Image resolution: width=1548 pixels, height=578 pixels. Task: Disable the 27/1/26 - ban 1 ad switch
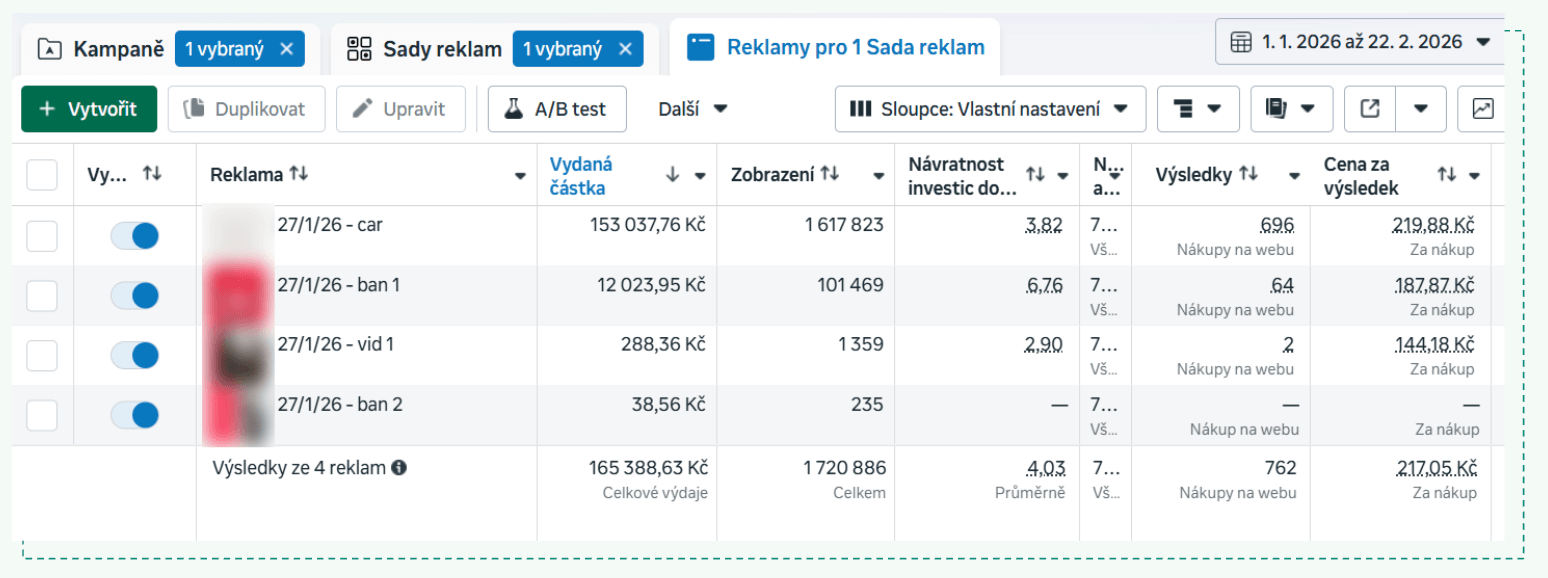[x=135, y=296]
